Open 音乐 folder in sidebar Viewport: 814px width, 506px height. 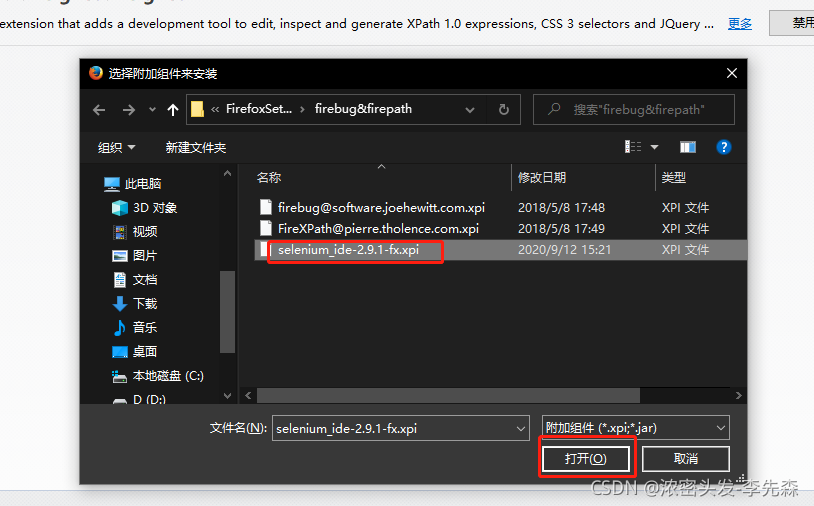click(145, 327)
